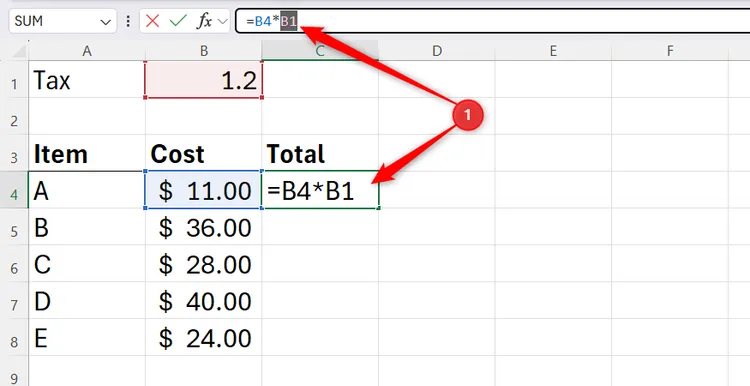Click the cell showing $ 36.00
This screenshot has height=386, width=750.
204,227
